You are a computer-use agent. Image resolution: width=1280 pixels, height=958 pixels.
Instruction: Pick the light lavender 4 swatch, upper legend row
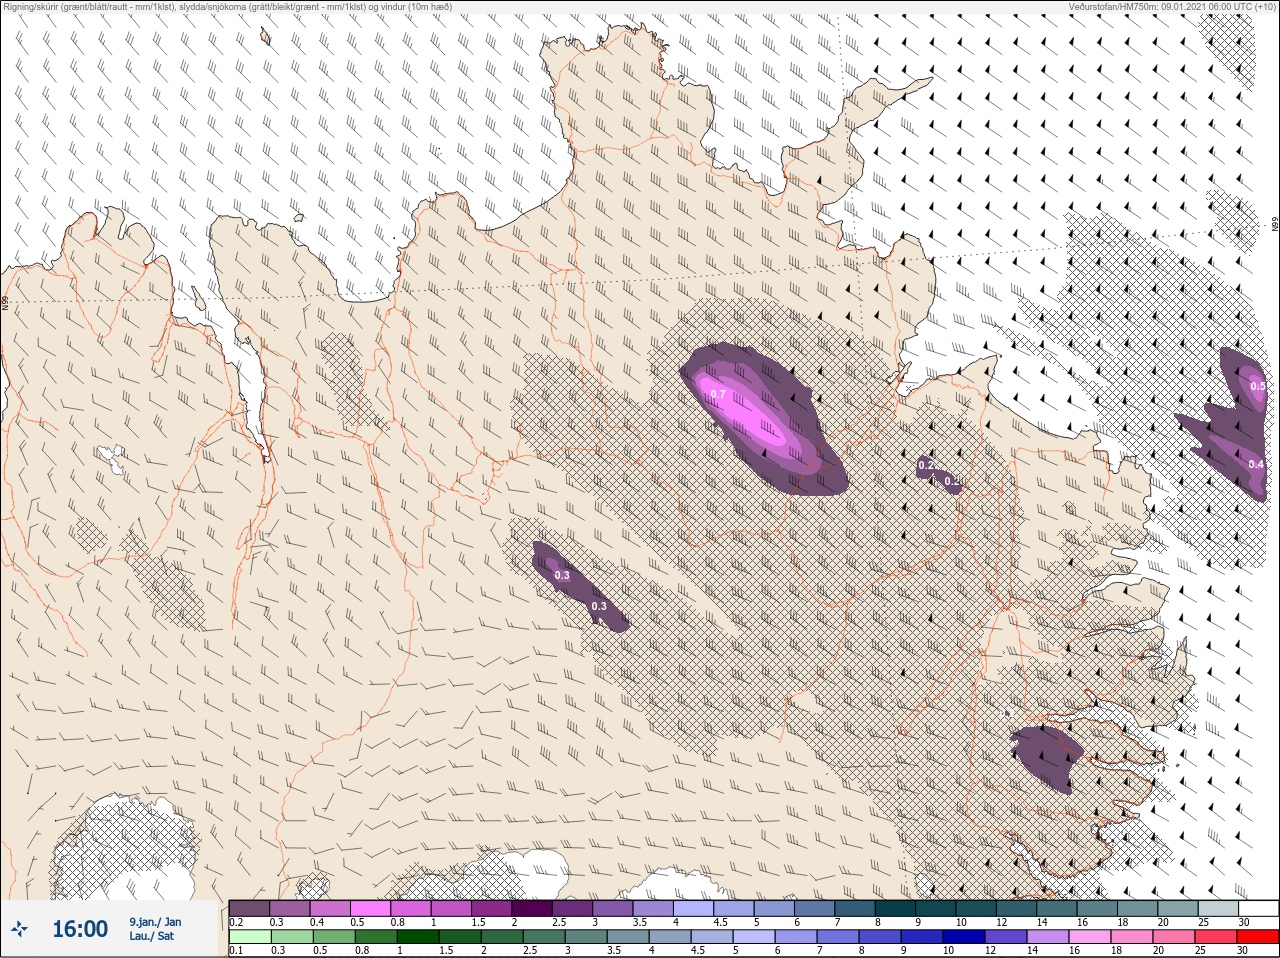[x=693, y=908]
